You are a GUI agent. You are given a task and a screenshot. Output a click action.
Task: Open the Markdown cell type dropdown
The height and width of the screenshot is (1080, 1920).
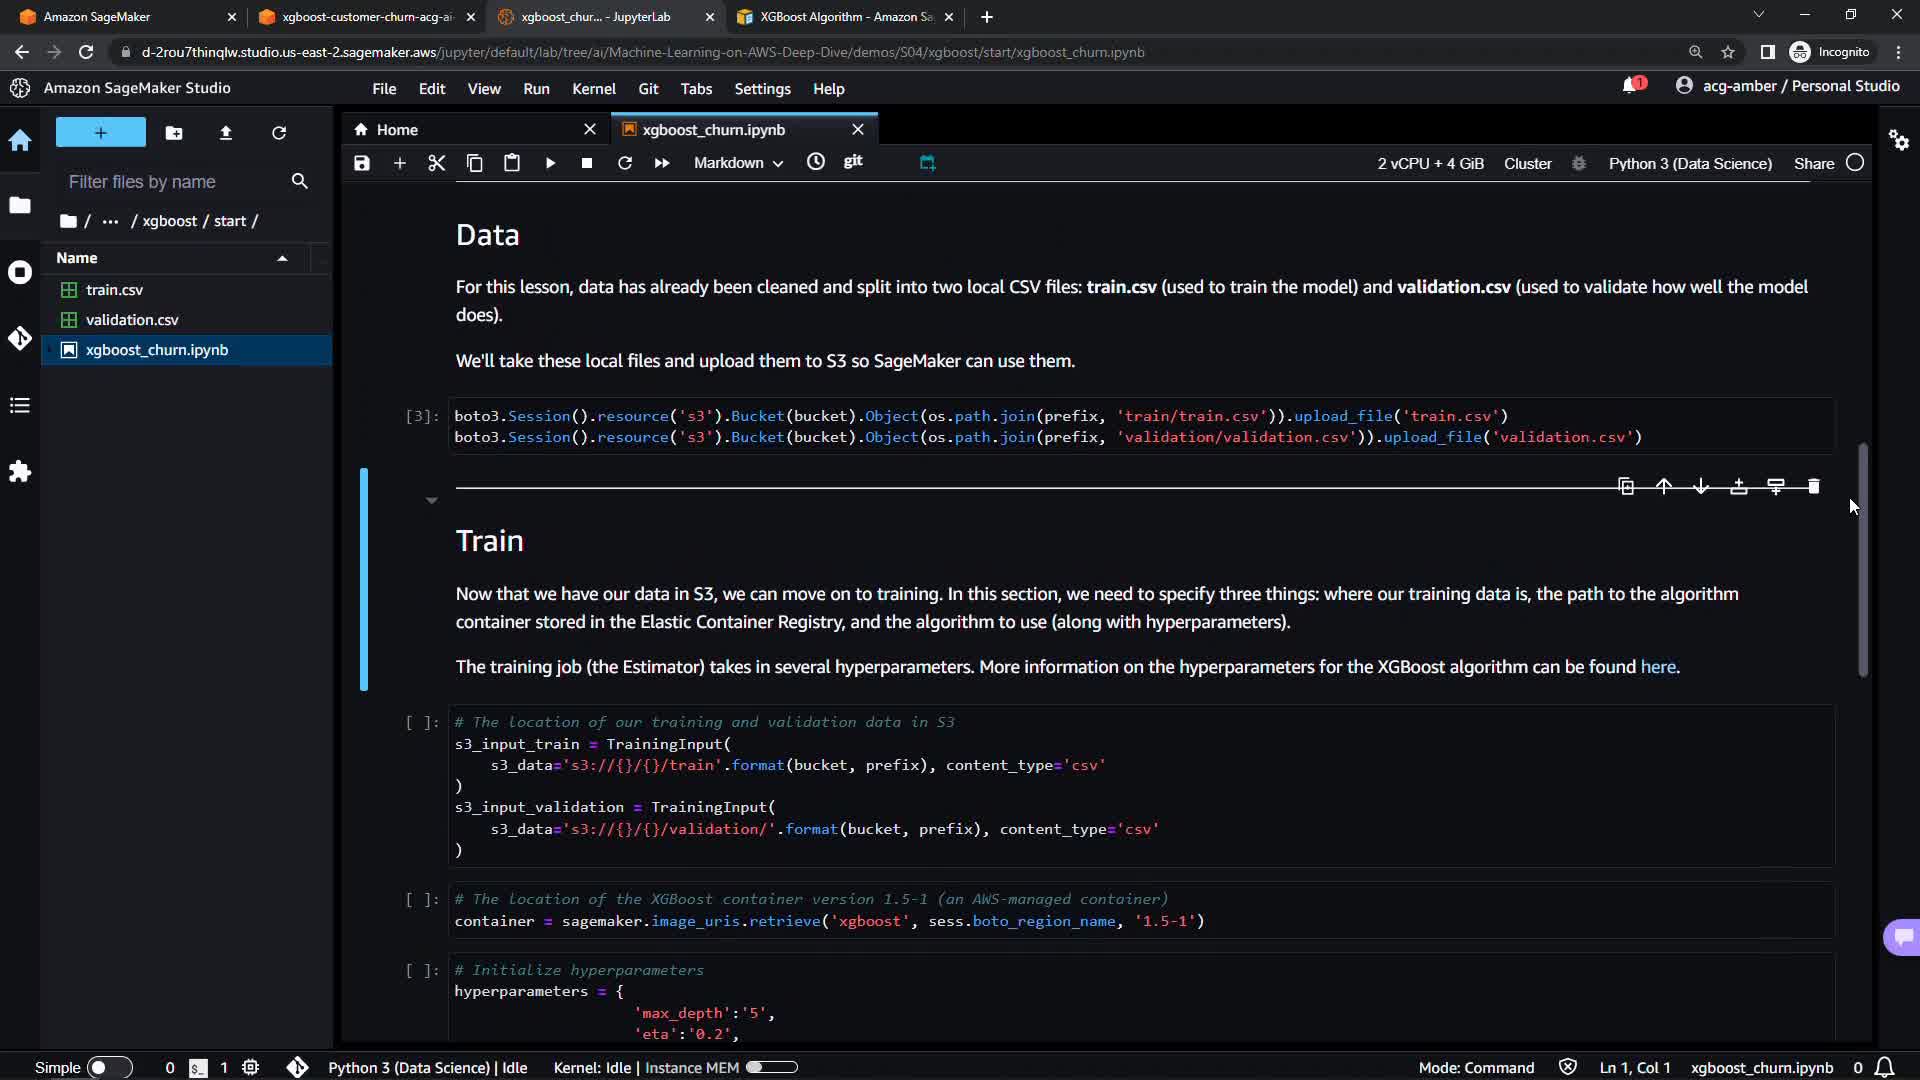(x=738, y=163)
